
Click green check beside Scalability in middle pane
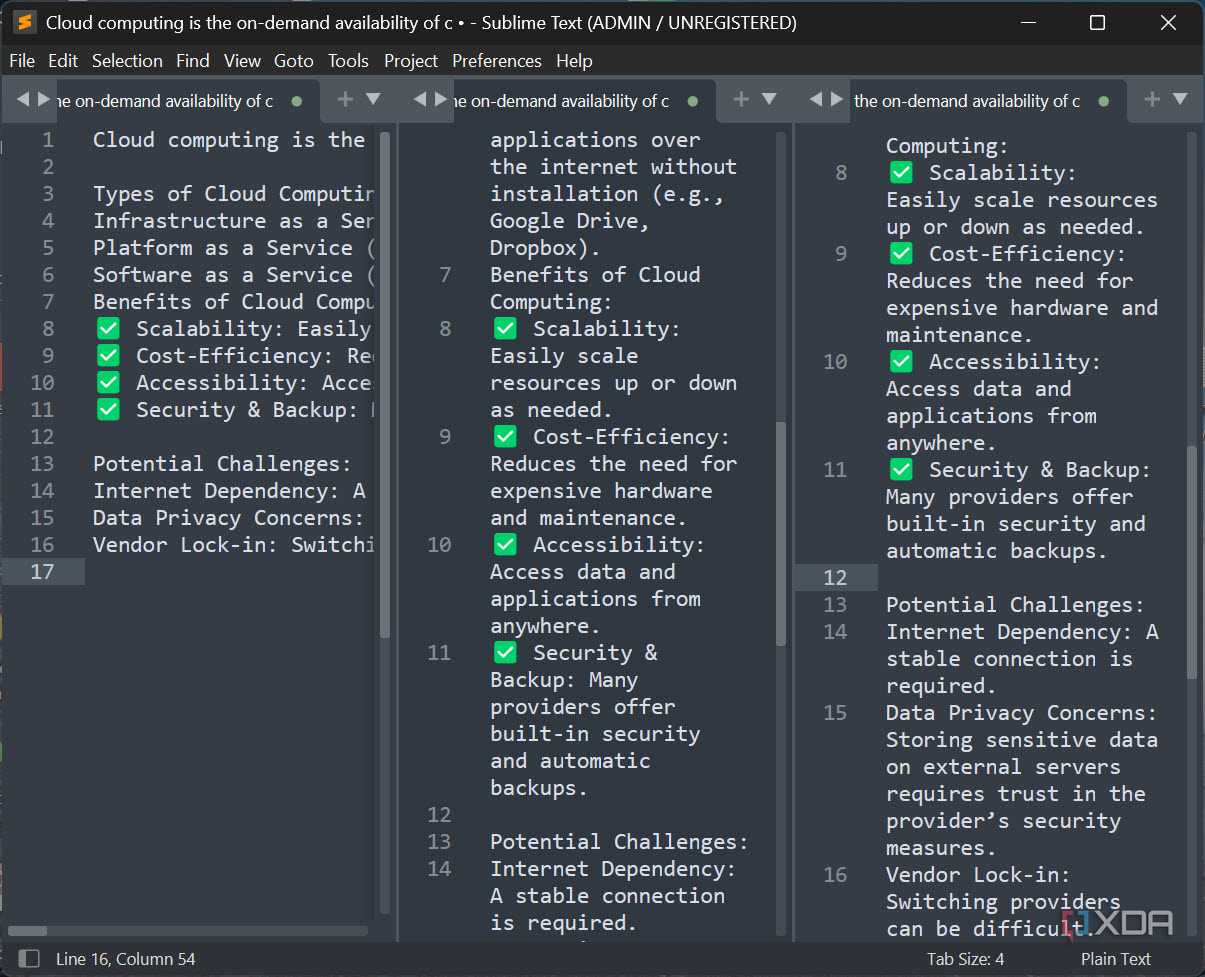pyautogui.click(x=505, y=329)
